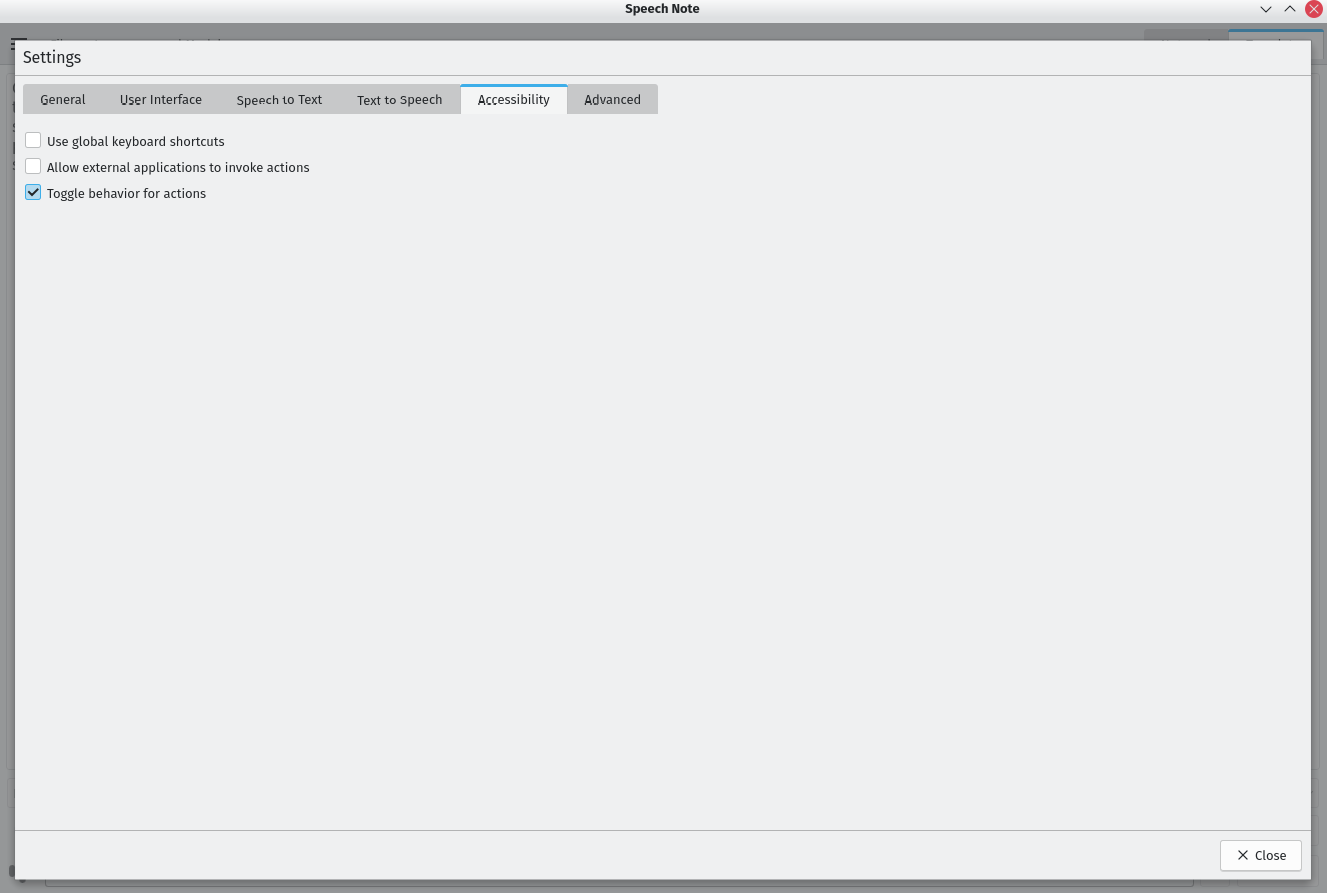Go to the Text to Speech tab
The image size is (1327, 893).
[x=399, y=99]
